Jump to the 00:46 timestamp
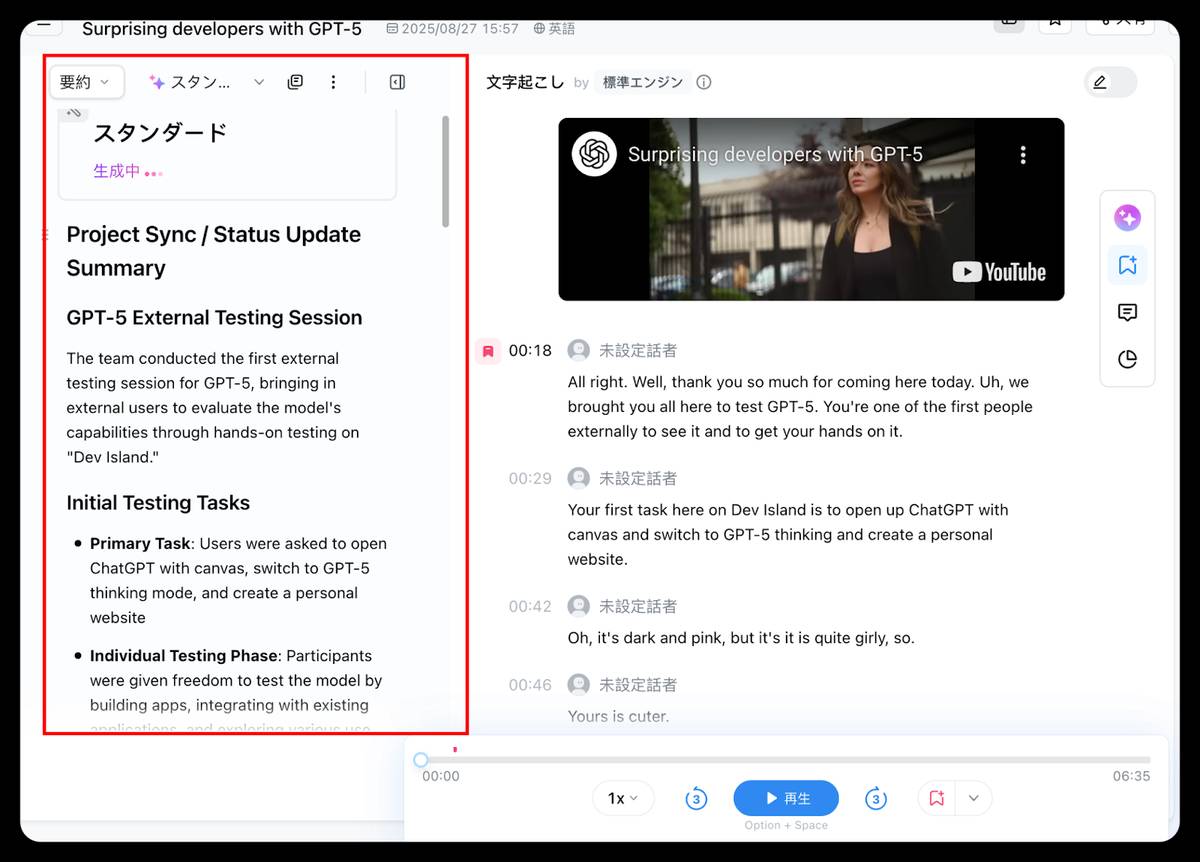1200x862 pixels. tap(530, 685)
